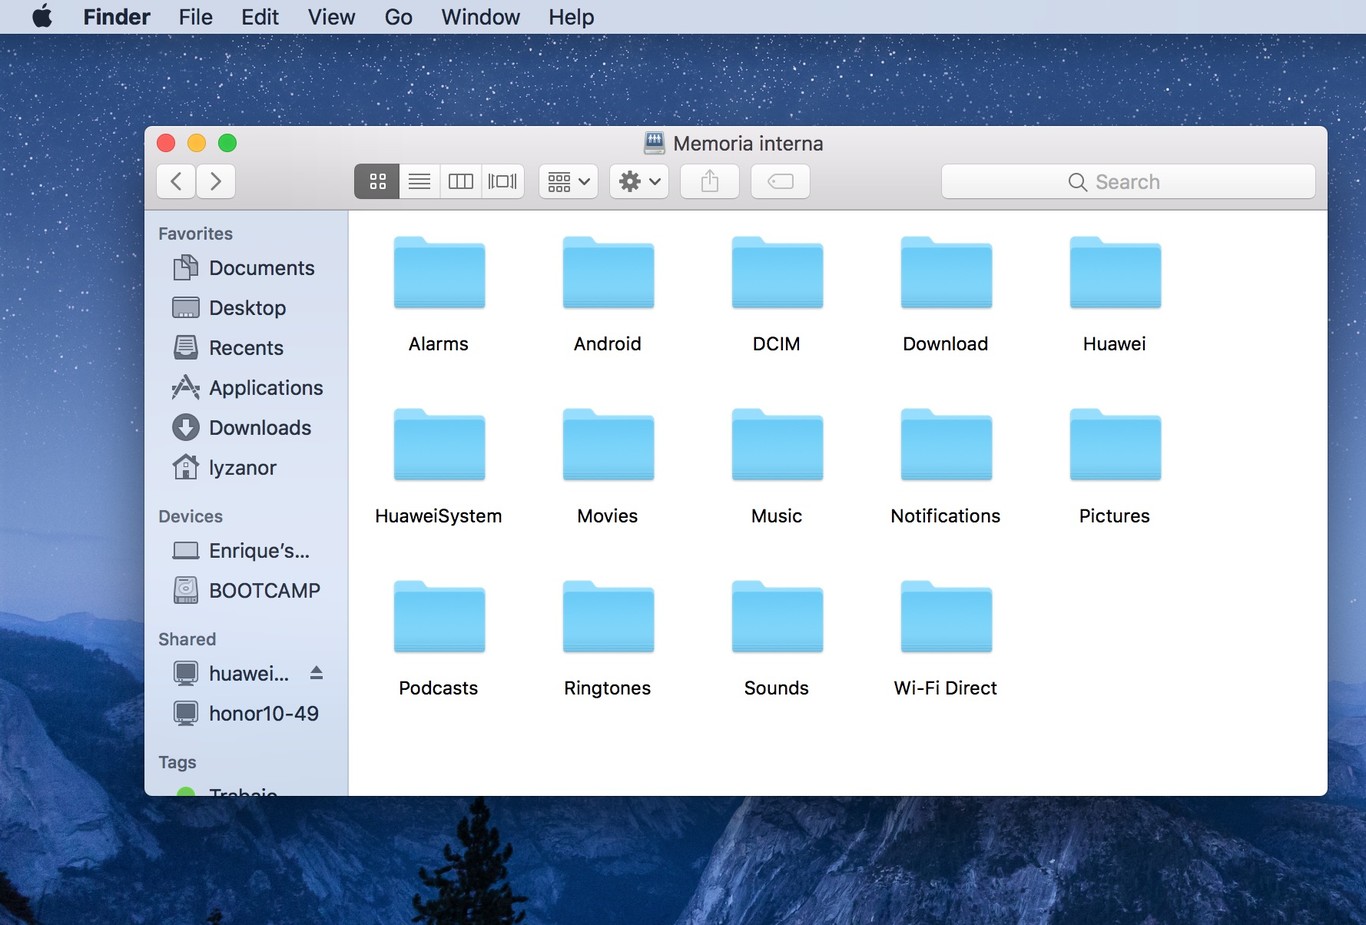
Task: Click the Forward navigation arrow
Action: [215, 181]
